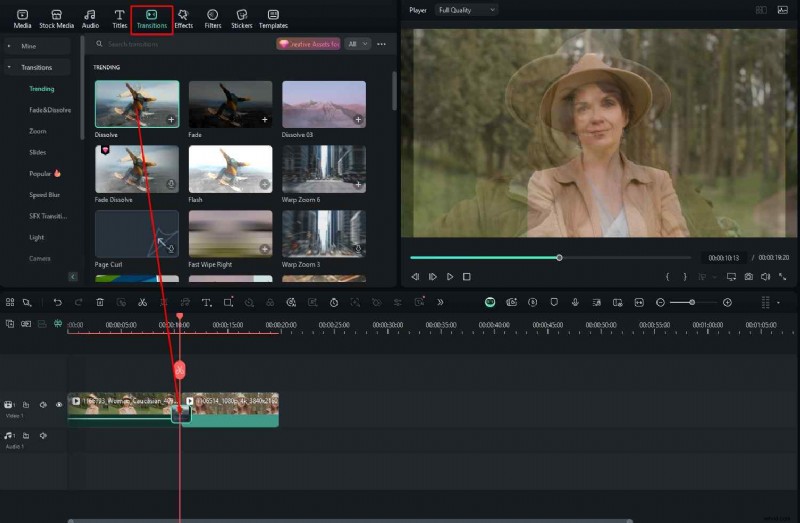Click the Text tool icon in timeline toolbar
This screenshot has width=800, height=523.
coord(206,302)
